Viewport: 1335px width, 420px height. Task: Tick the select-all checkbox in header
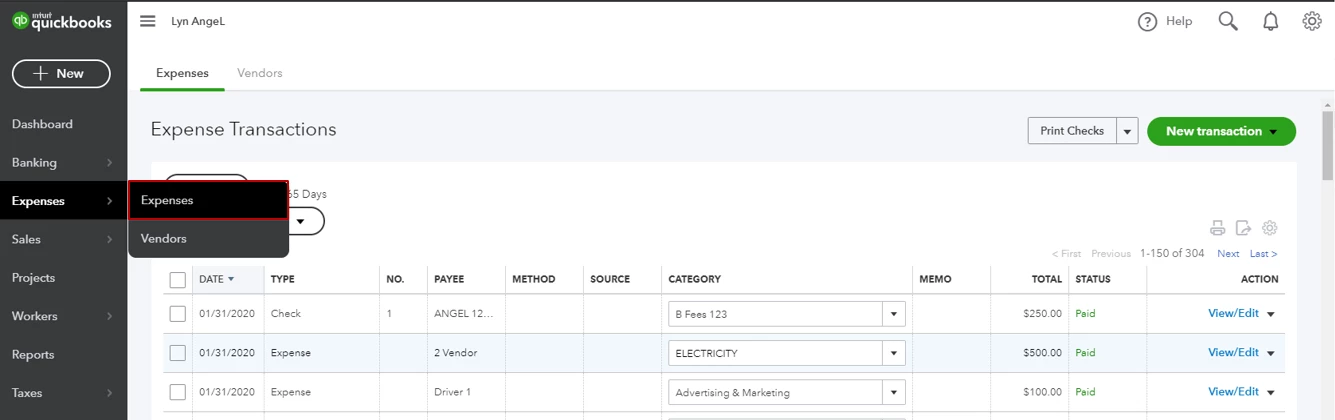[x=178, y=280]
